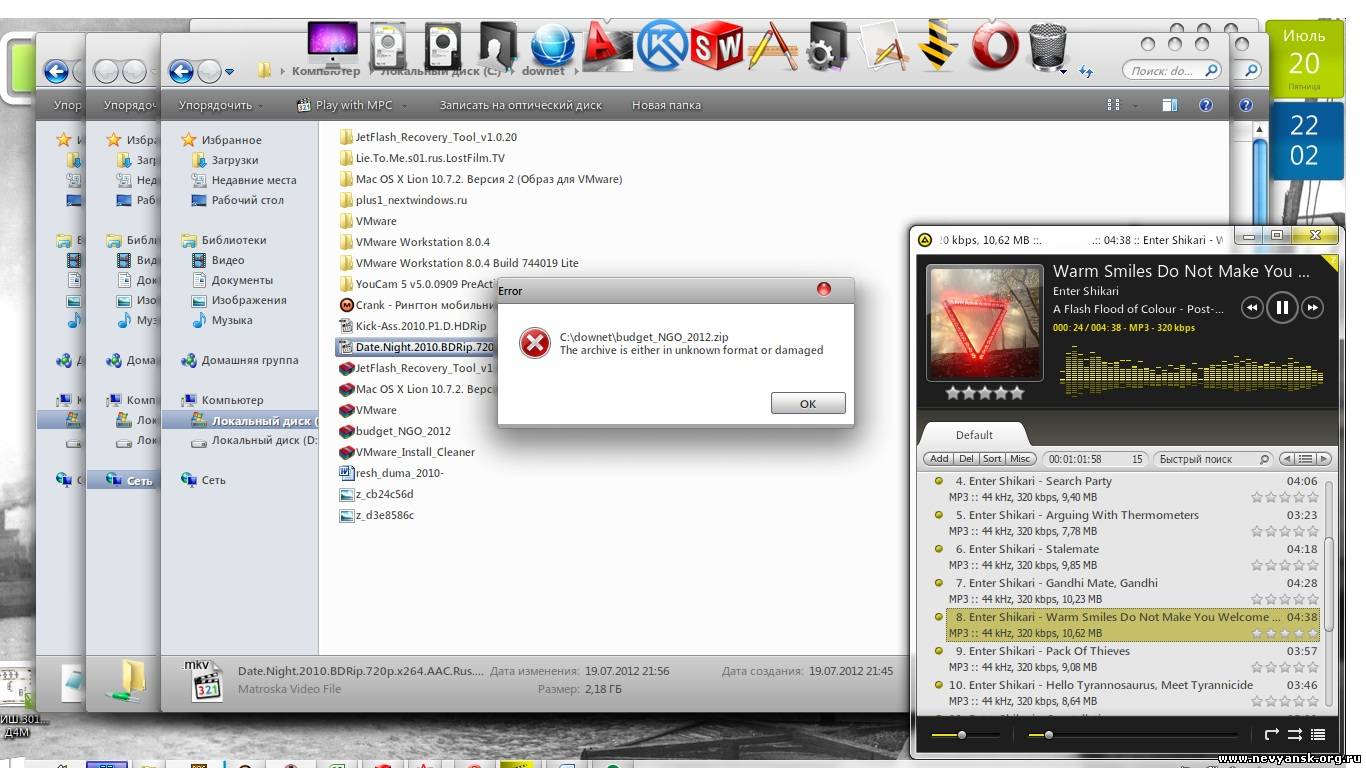Click the Add button in AIMP playlist
The width and height of the screenshot is (1366, 768).
939,459
